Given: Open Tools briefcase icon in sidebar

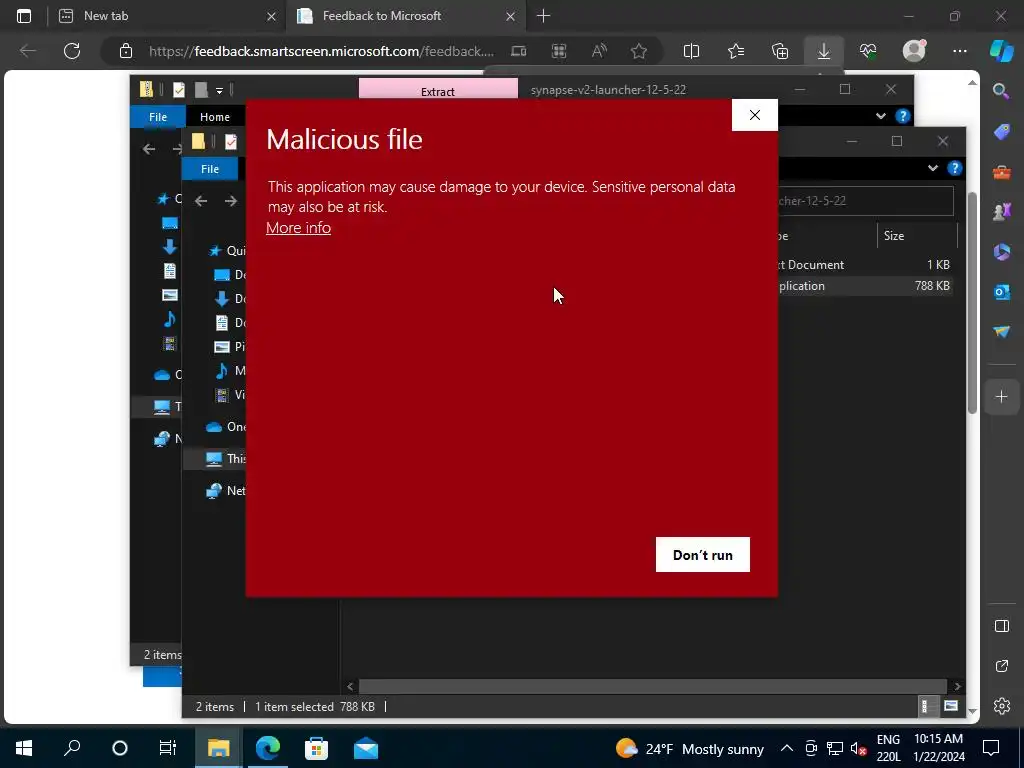Looking at the screenshot, I should coord(1001,172).
